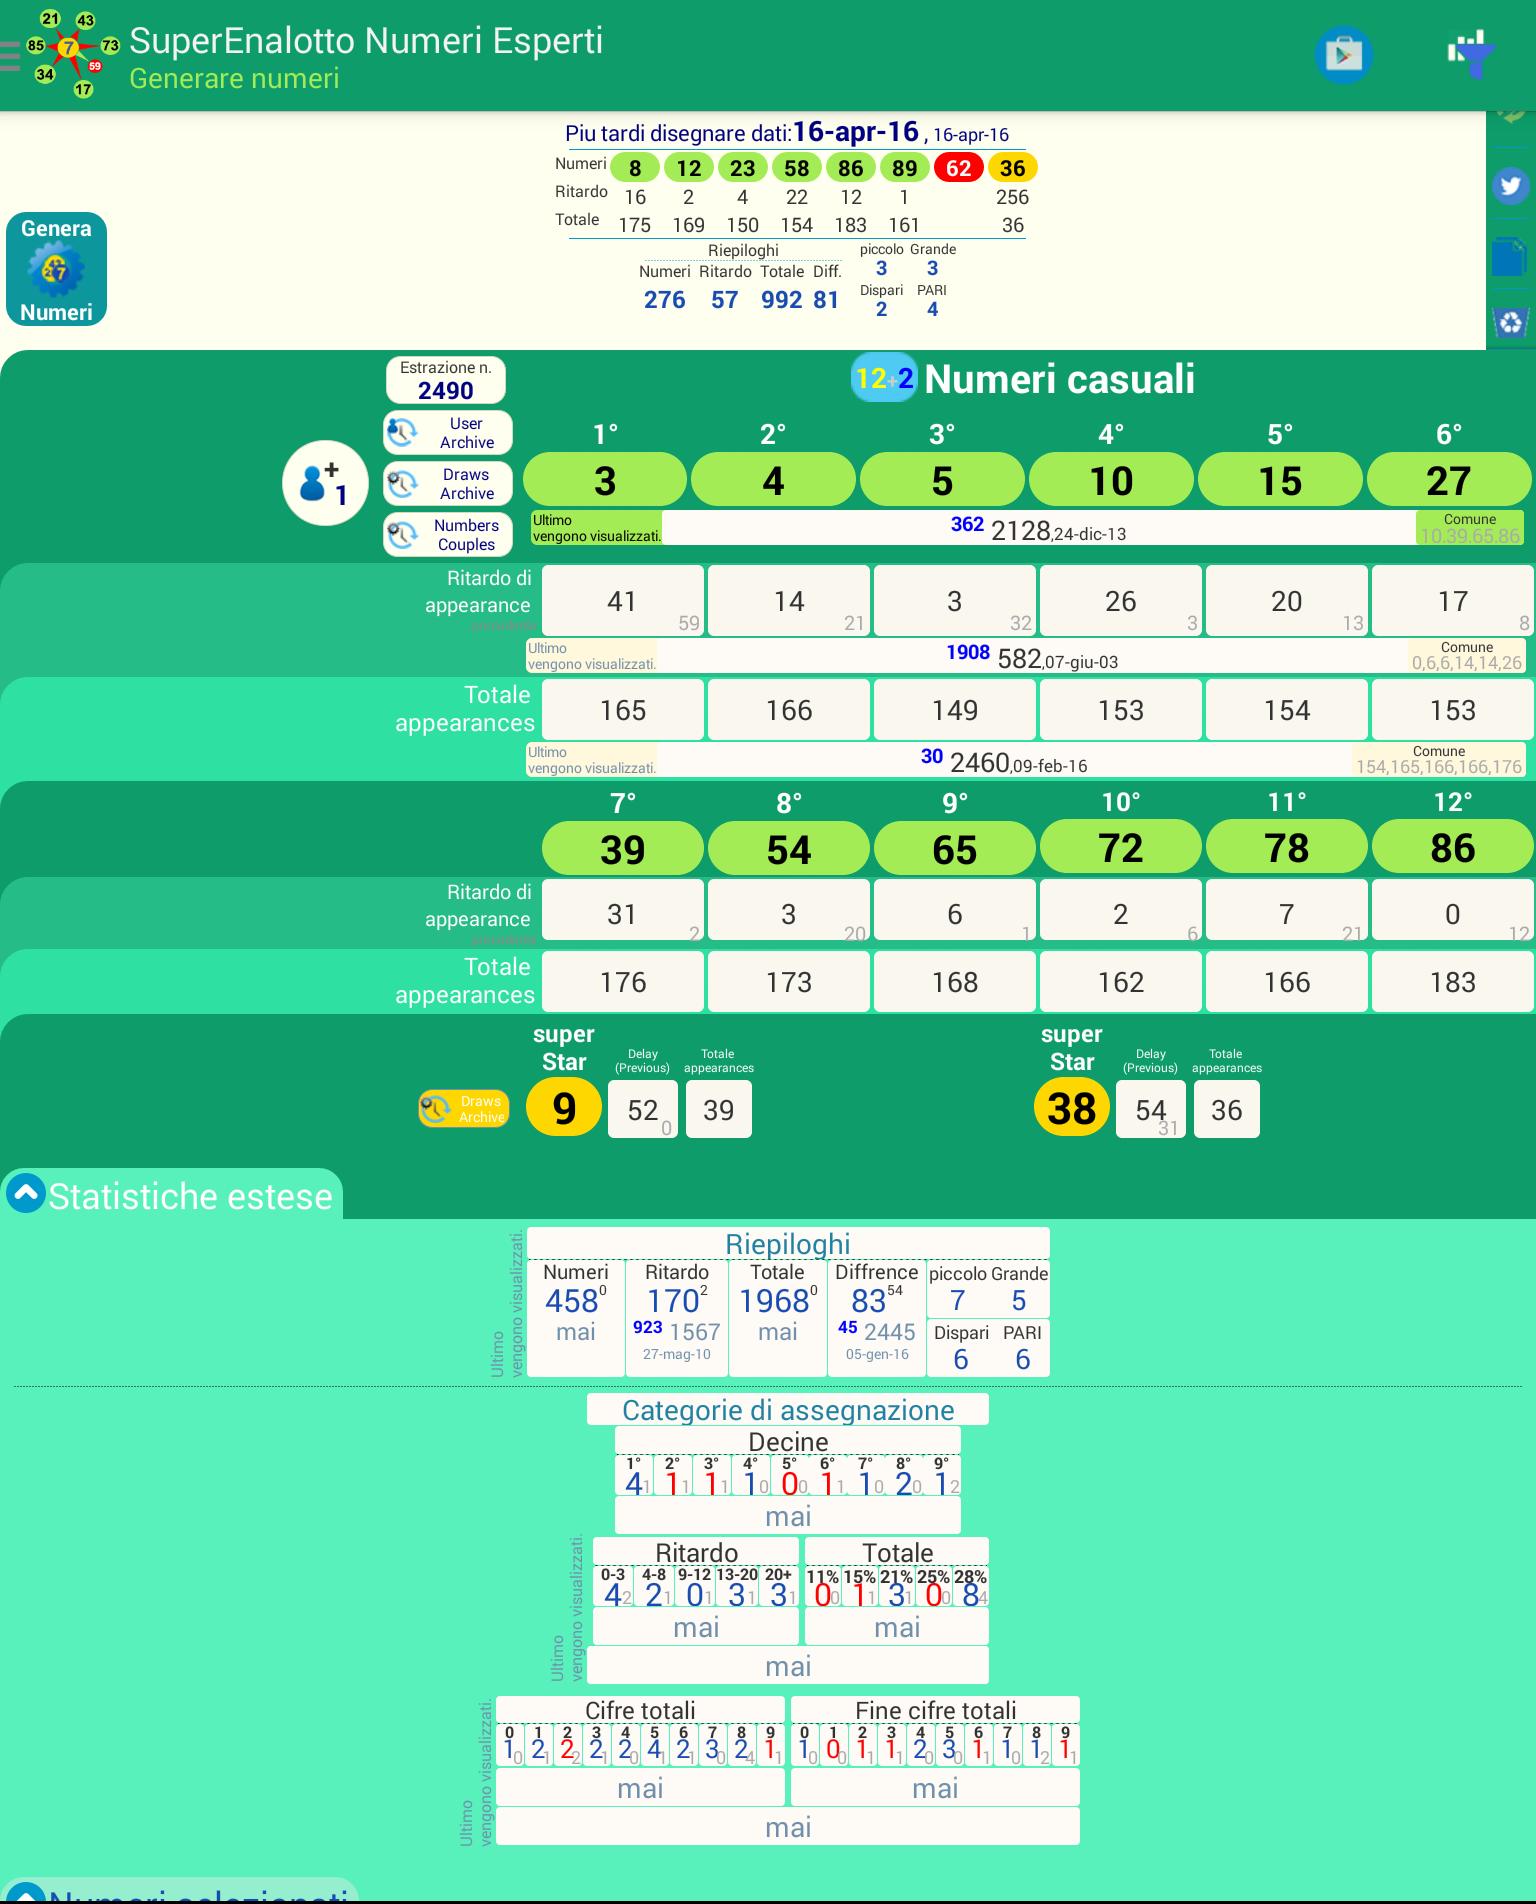Click total appearances value 183 cell
The width and height of the screenshot is (1536, 1904).
click(x=1453, y=982)
